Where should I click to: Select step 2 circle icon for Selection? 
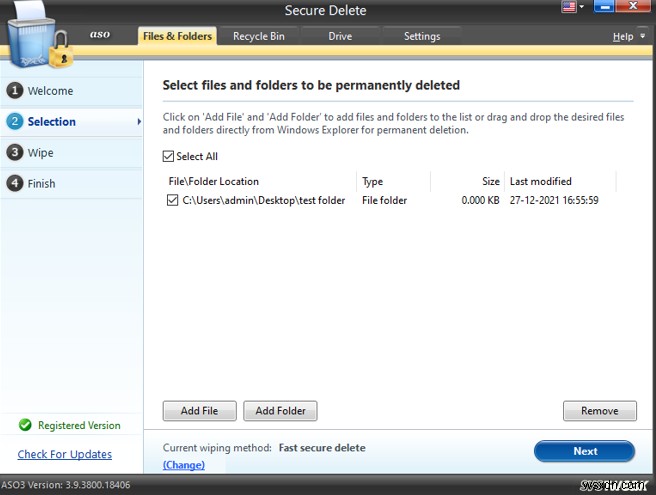click(15, 121)
